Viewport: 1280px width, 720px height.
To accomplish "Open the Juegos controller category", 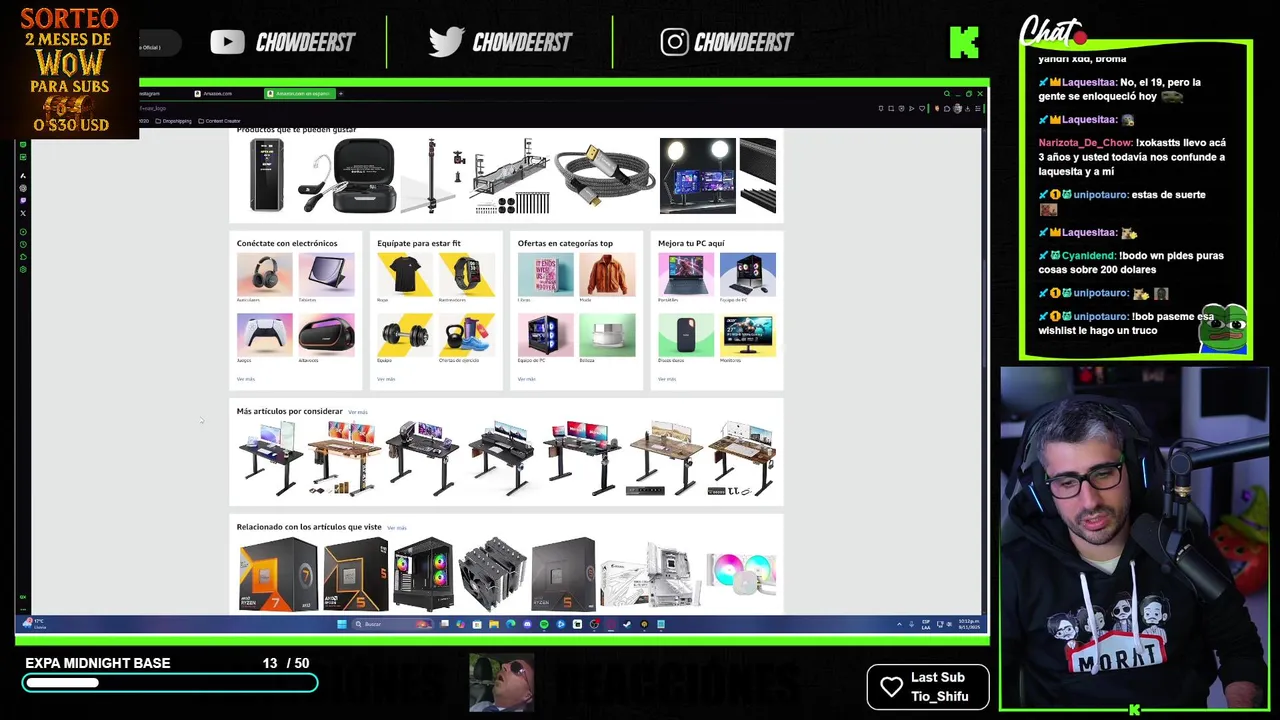I will [264, 335].
